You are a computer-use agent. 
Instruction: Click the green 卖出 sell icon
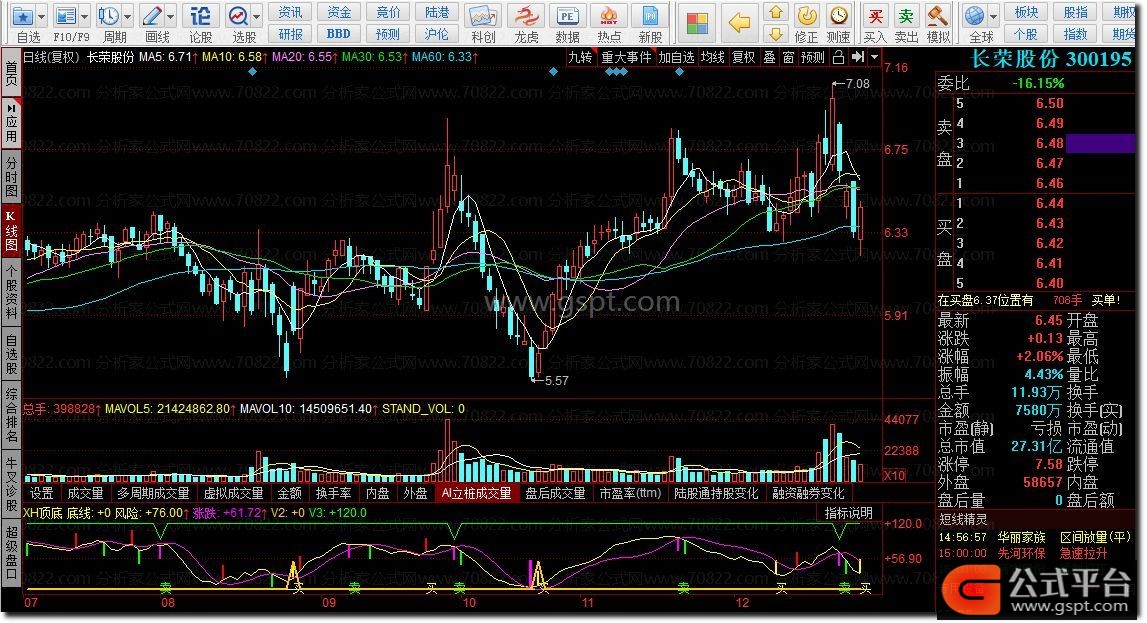(906, 16)
